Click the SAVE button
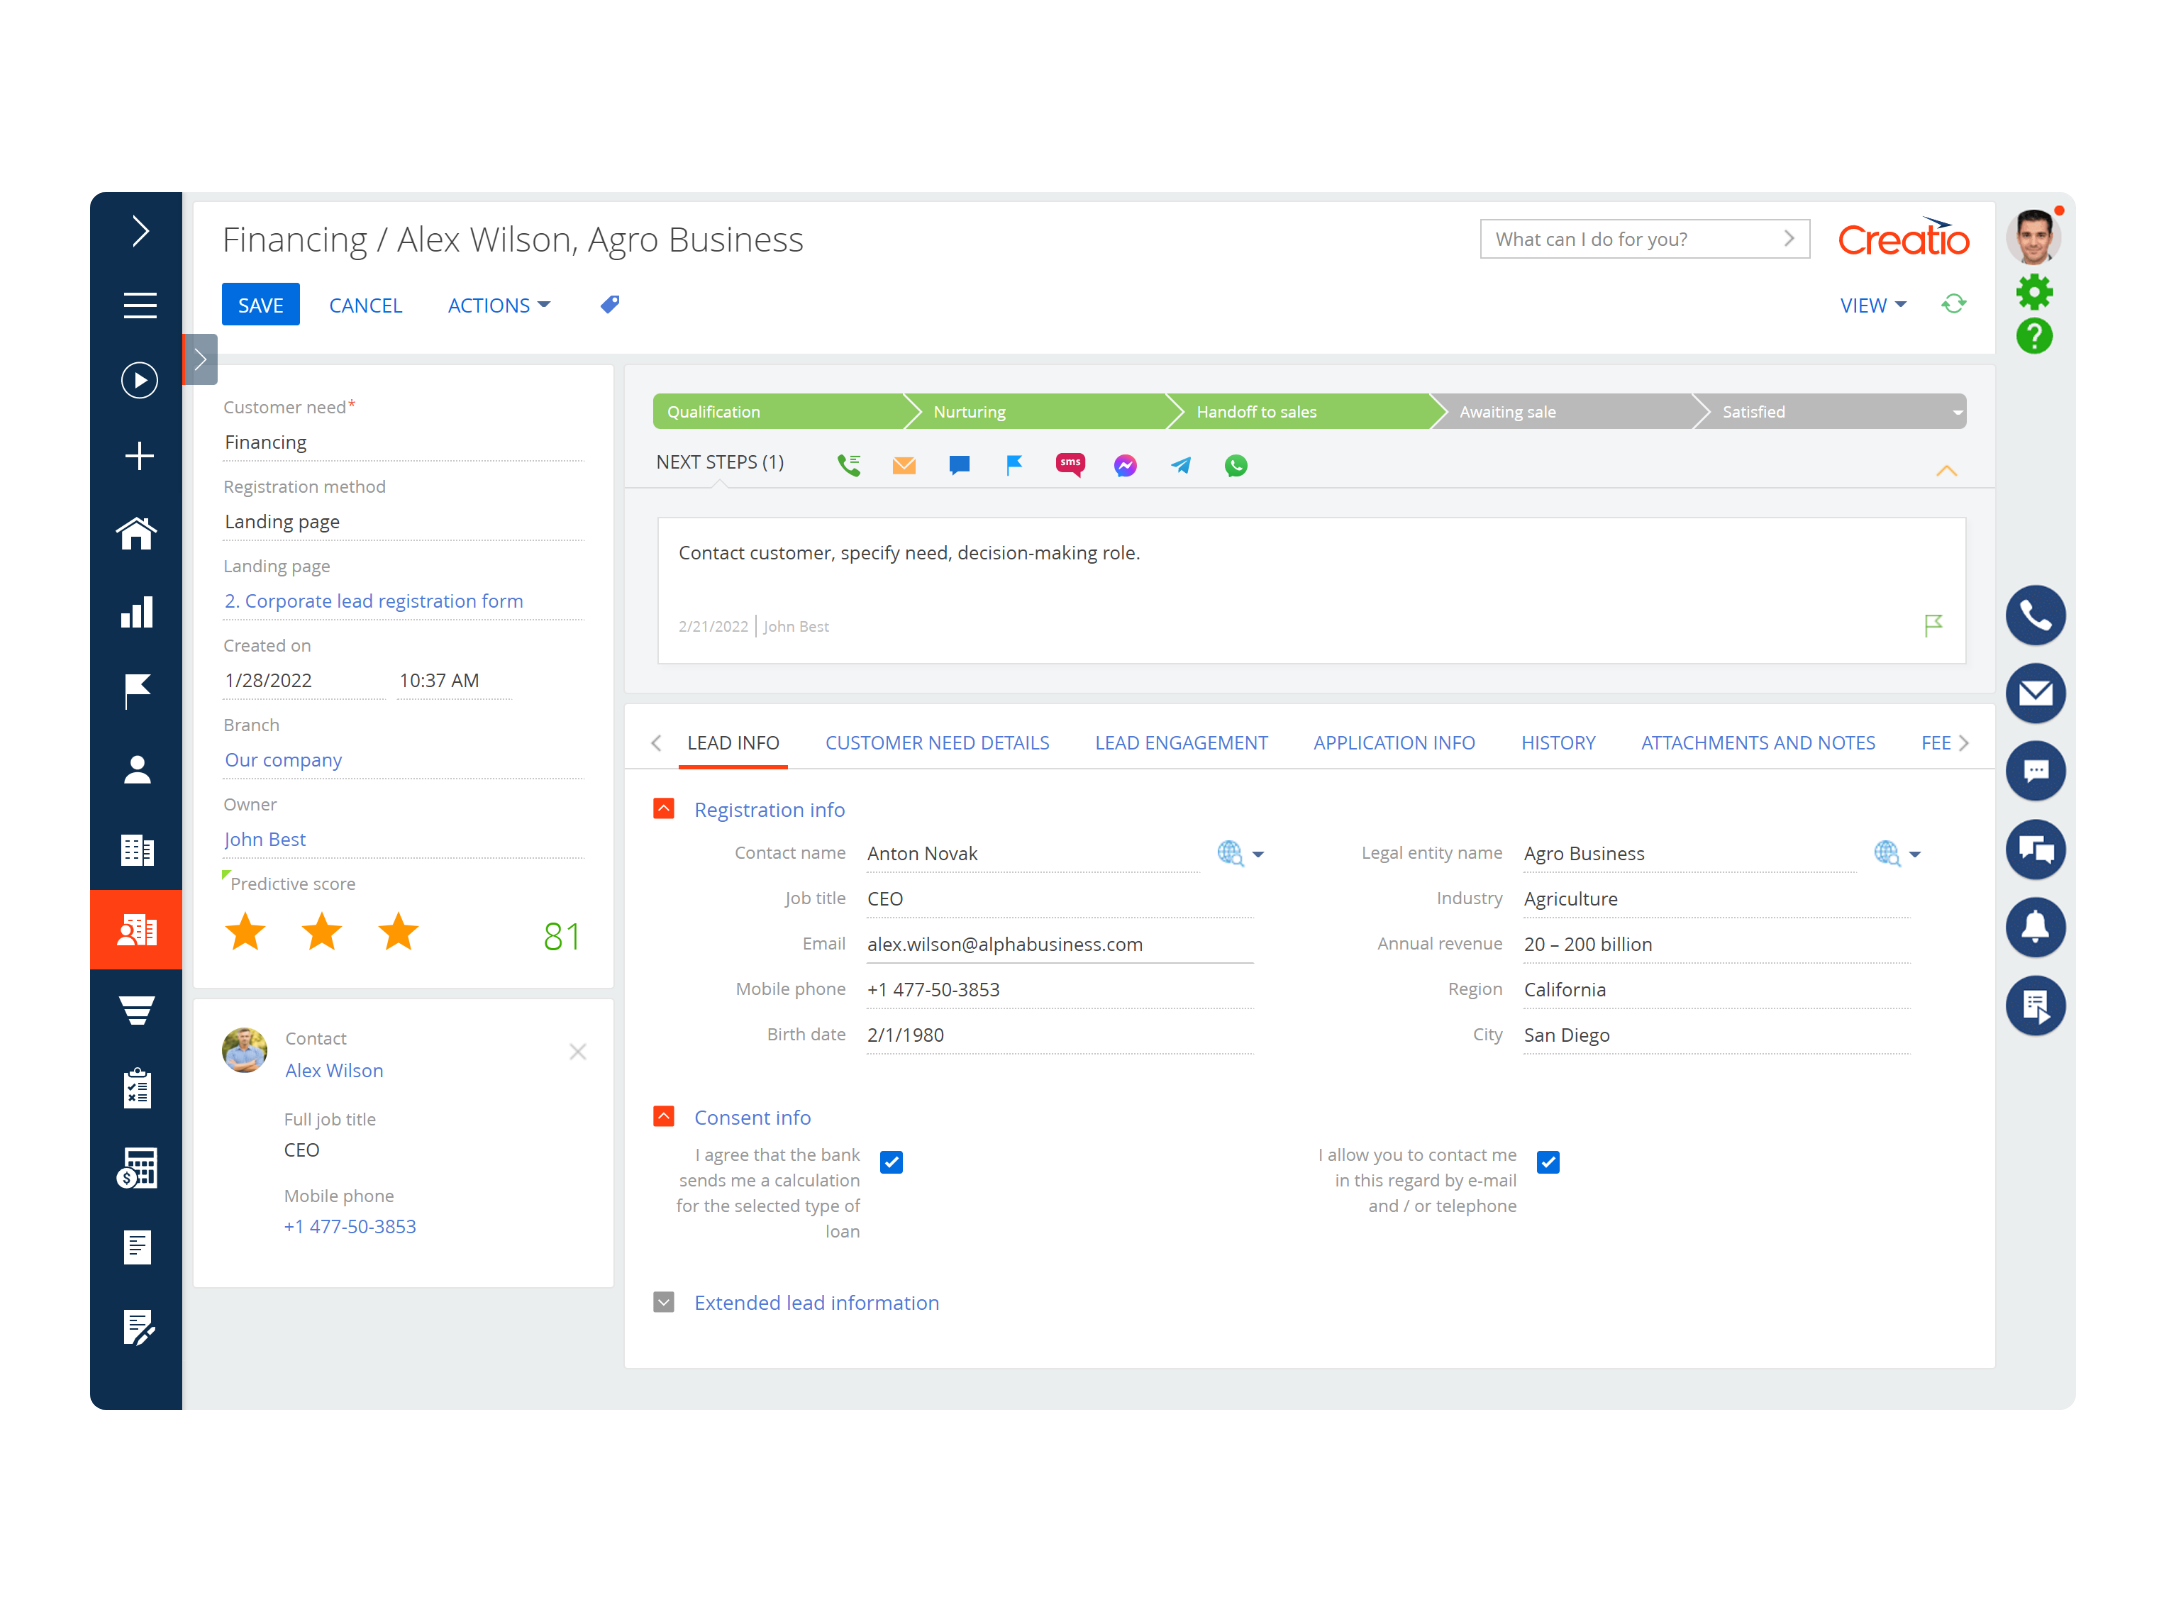Image resolution: width=2164 pixels, height=1600 pixels. 260,305
